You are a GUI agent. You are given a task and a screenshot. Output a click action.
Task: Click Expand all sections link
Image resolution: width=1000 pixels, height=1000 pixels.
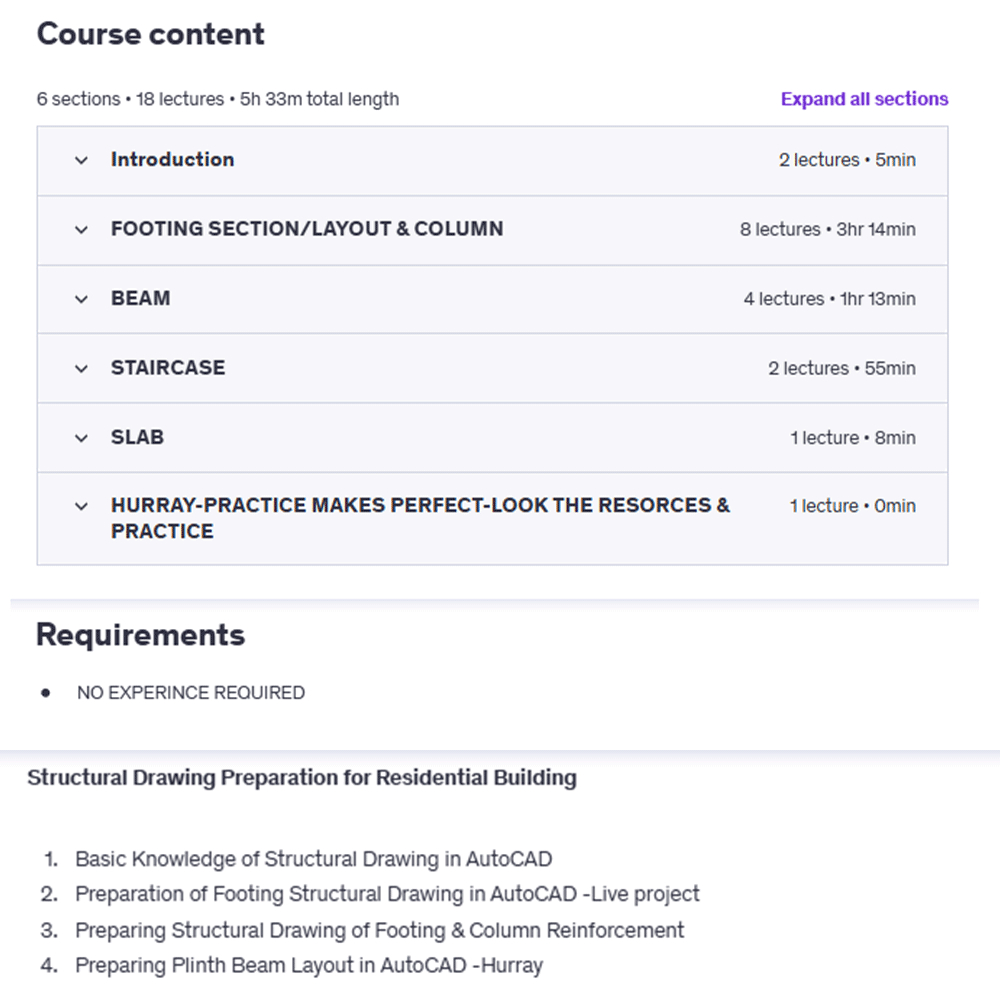coord(864,99)
